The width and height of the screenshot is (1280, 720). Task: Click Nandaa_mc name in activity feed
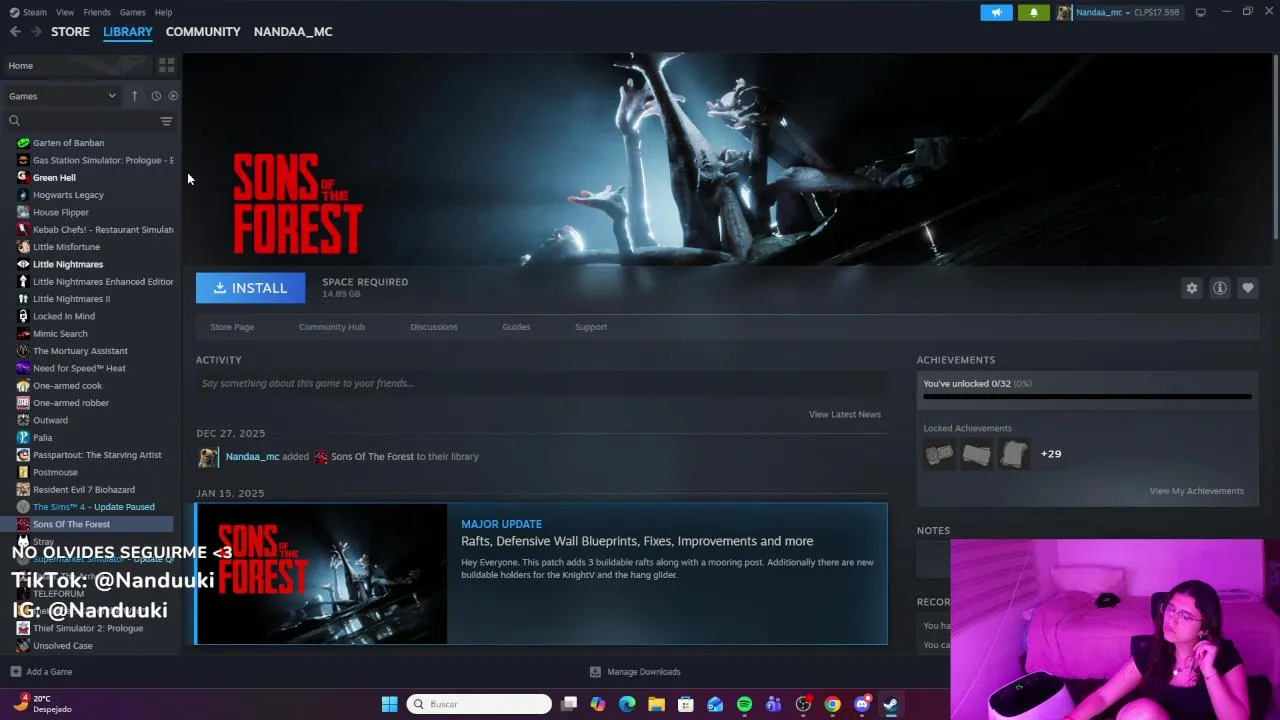252,457
